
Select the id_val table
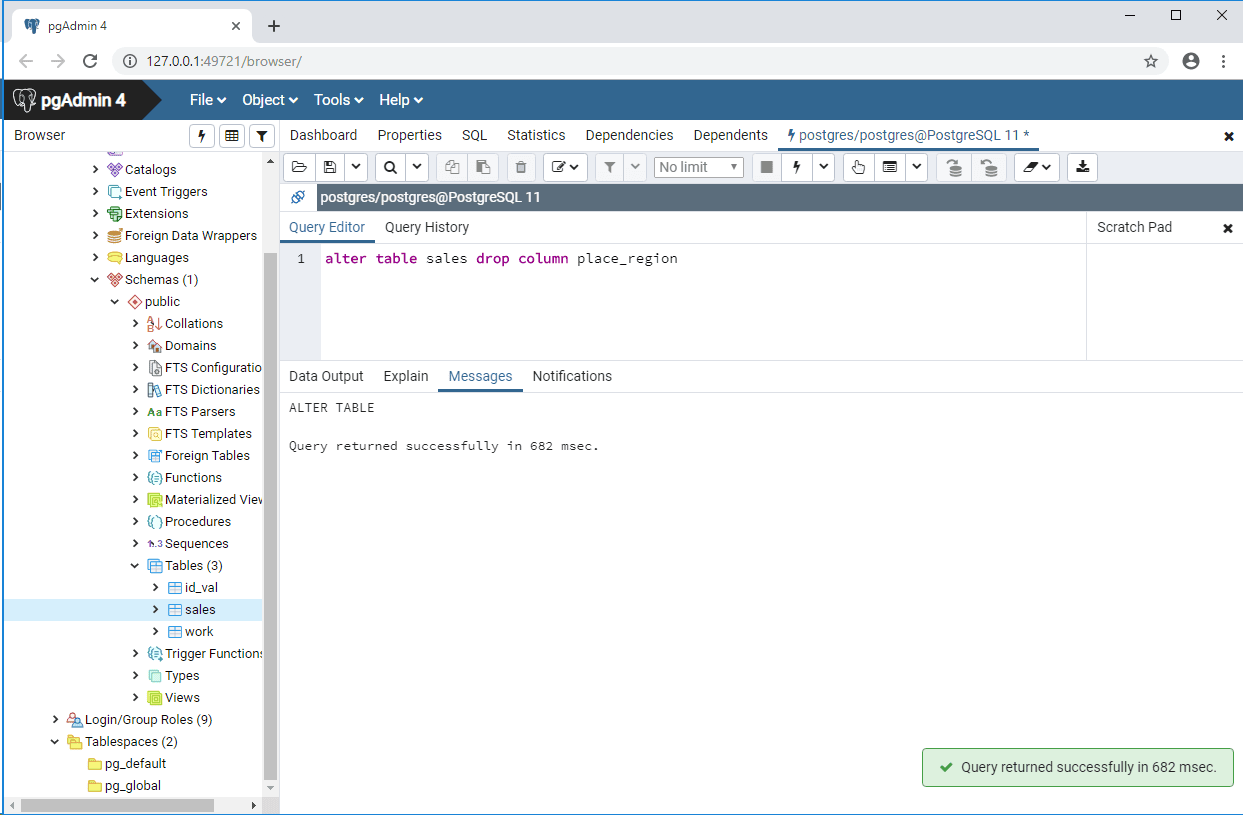click(201, 588)
